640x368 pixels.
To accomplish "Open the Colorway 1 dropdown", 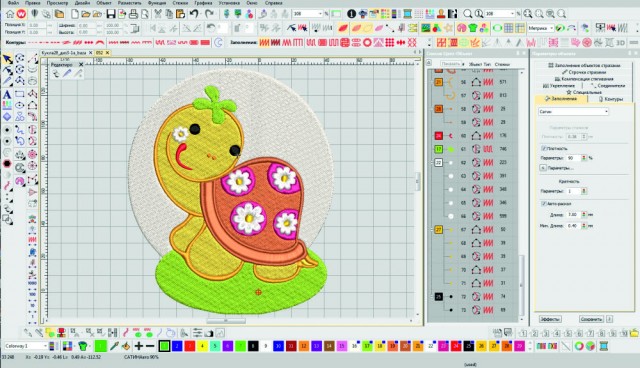I will point(26,346).
